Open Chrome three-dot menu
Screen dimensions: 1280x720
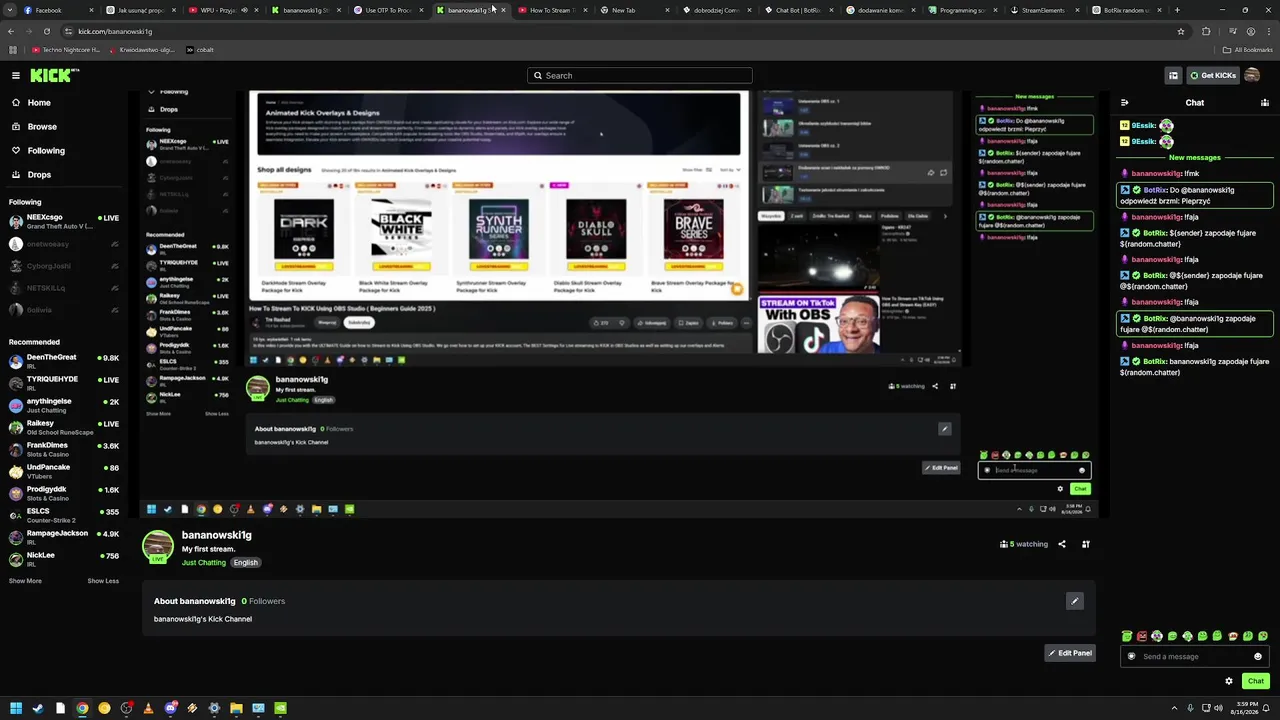pyautogui.click(x=1269, y=31)
